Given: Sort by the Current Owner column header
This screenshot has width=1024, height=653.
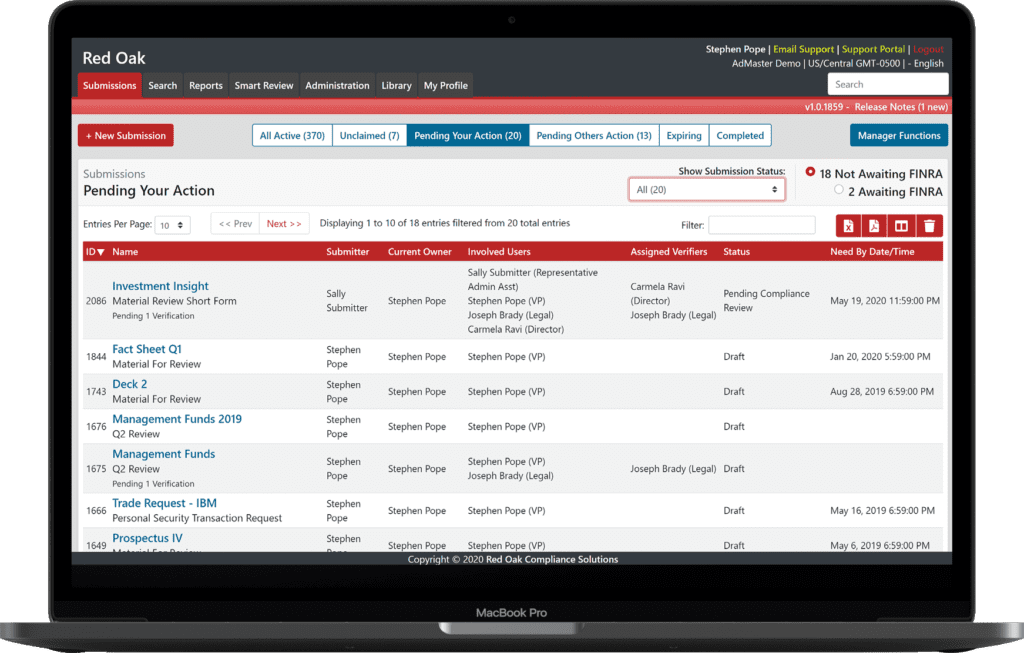Looking at the screenshot, I should 419,252.
